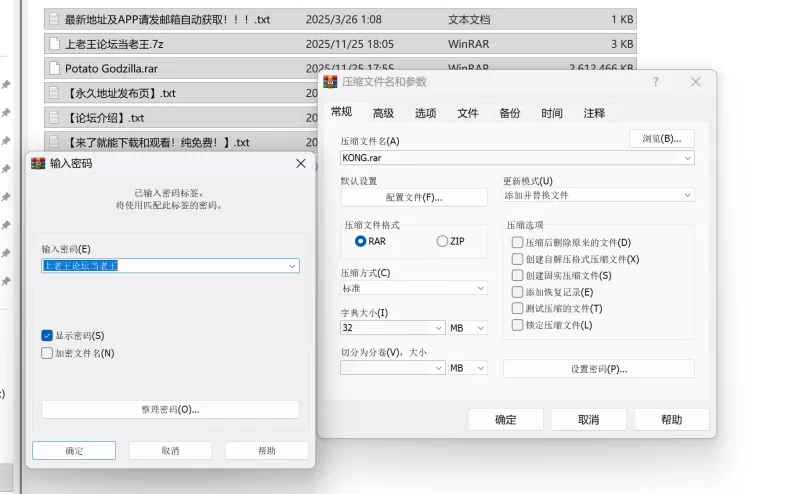This screenshot has width=800, height=494.
Task: Enable 测试压缩的文件(T)
Action: pyautogui.click(x=517, y=308)
